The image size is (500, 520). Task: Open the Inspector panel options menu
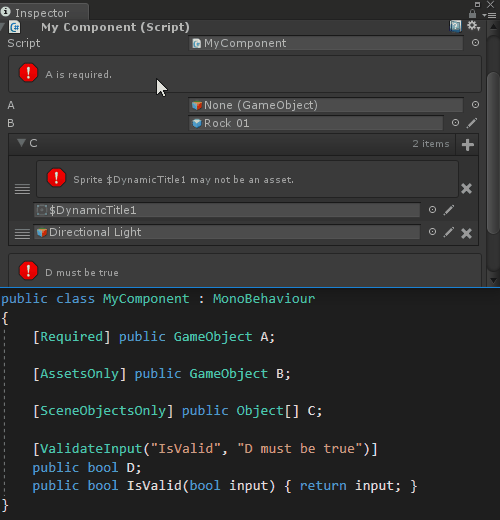[489, 15]
